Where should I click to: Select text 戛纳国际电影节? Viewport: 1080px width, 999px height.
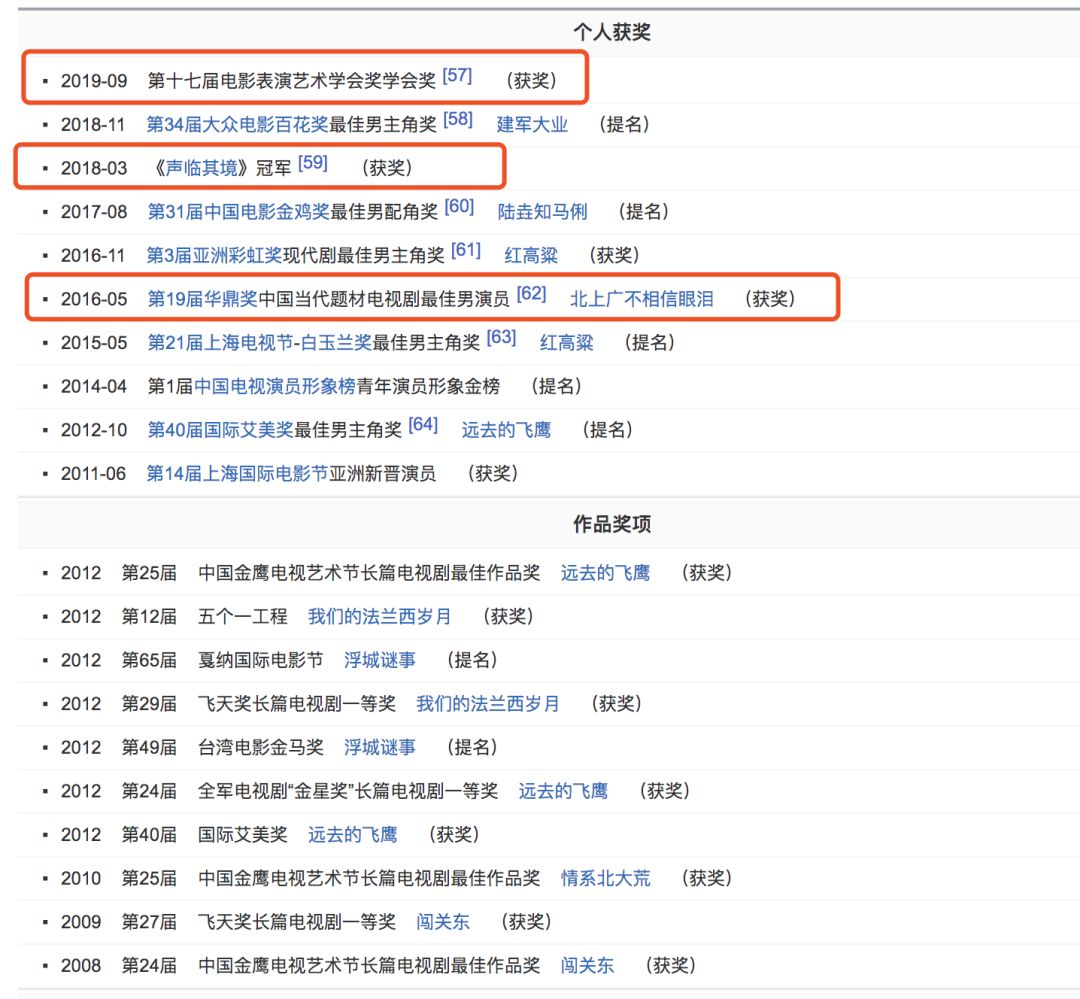coord(260,660)
